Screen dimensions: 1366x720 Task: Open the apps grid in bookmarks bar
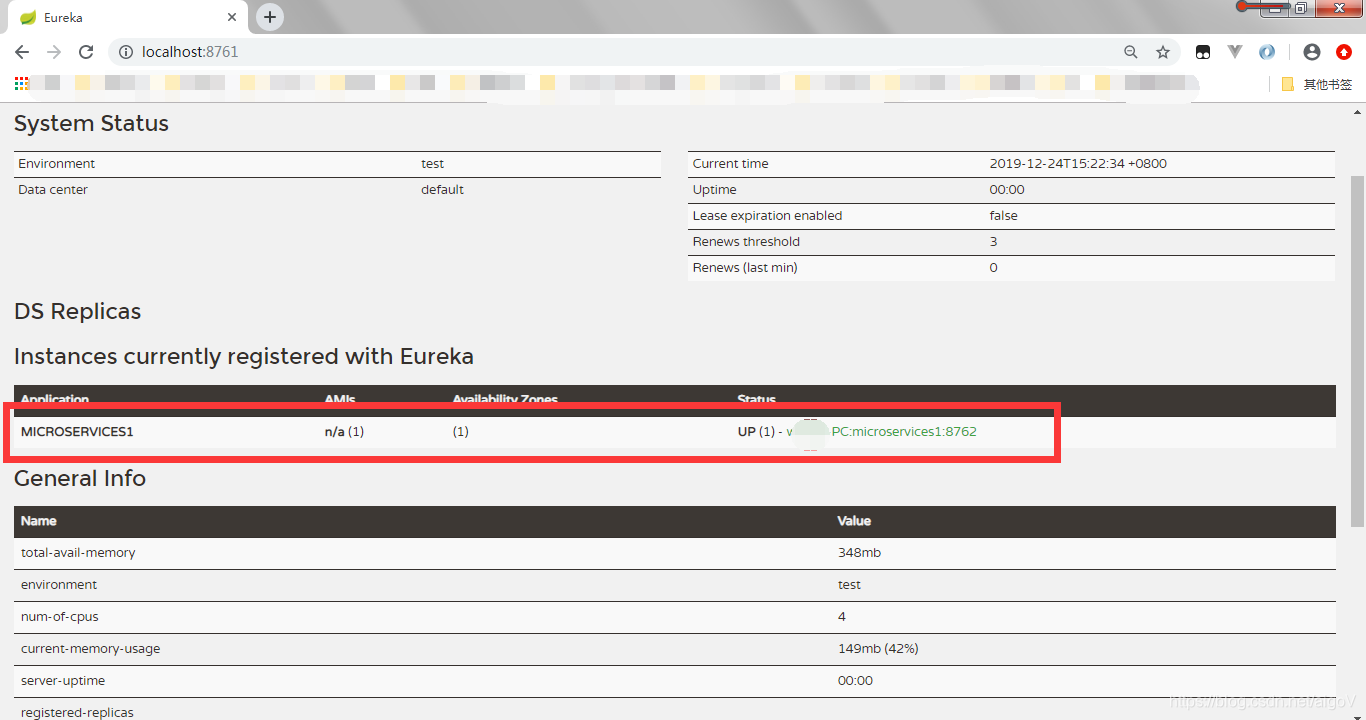point(22,84)
